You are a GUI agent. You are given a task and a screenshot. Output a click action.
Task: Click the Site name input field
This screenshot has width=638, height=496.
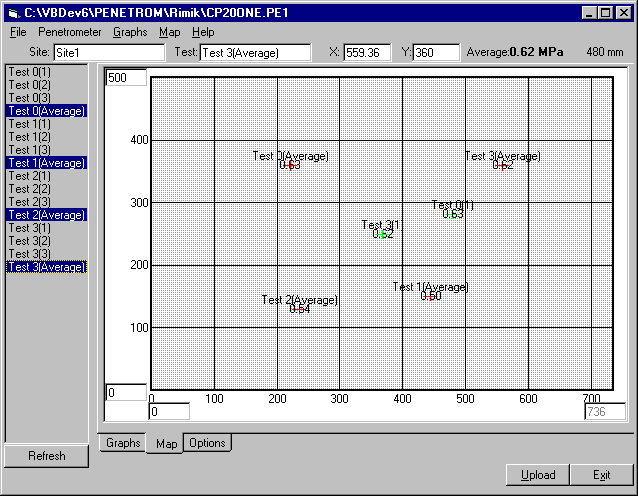108,52
